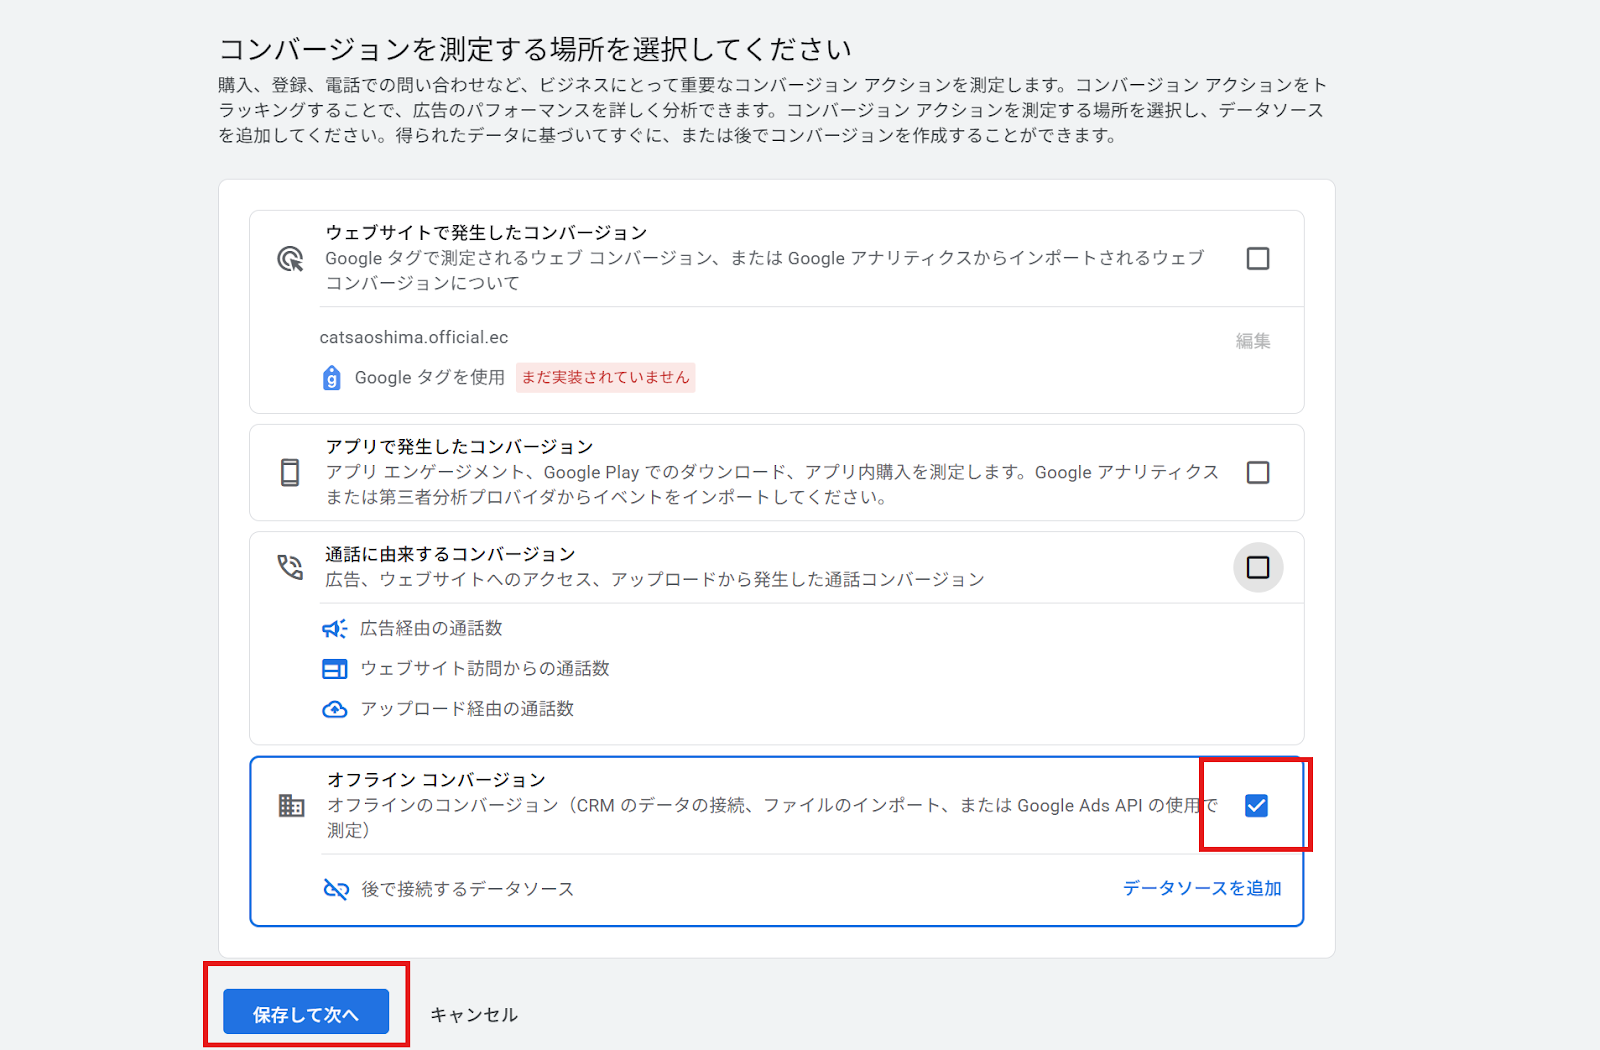Tick the phone call conversions checkbox

coord(1257,568)
